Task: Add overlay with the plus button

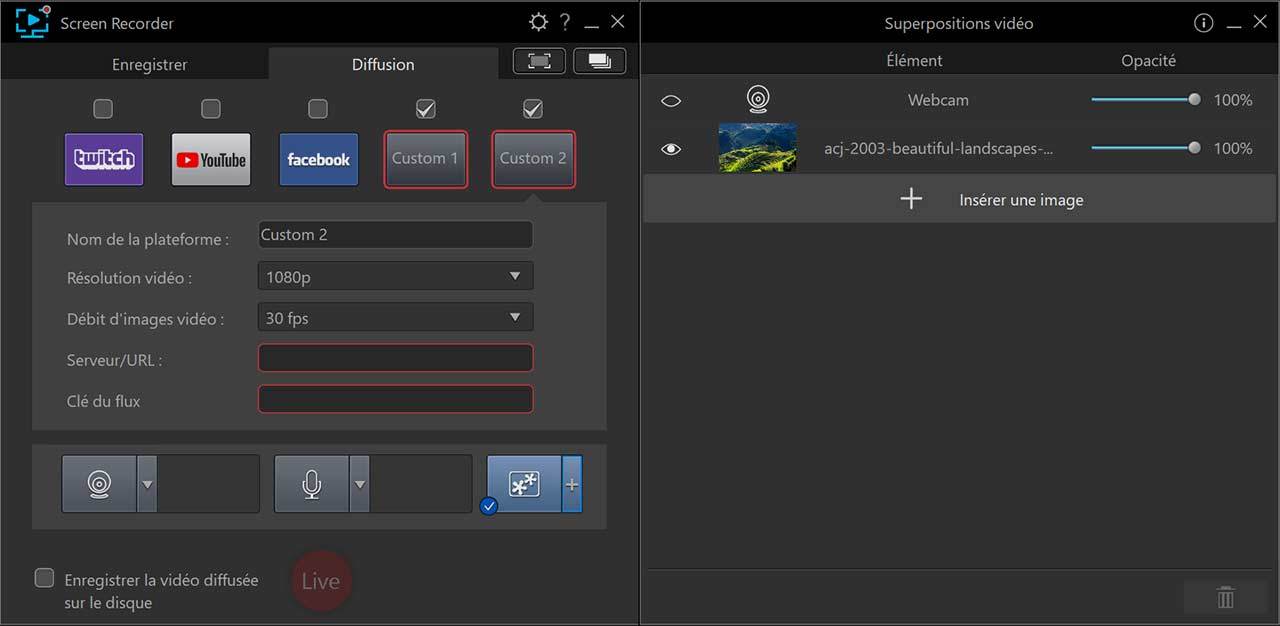Action: coord(572,484)
